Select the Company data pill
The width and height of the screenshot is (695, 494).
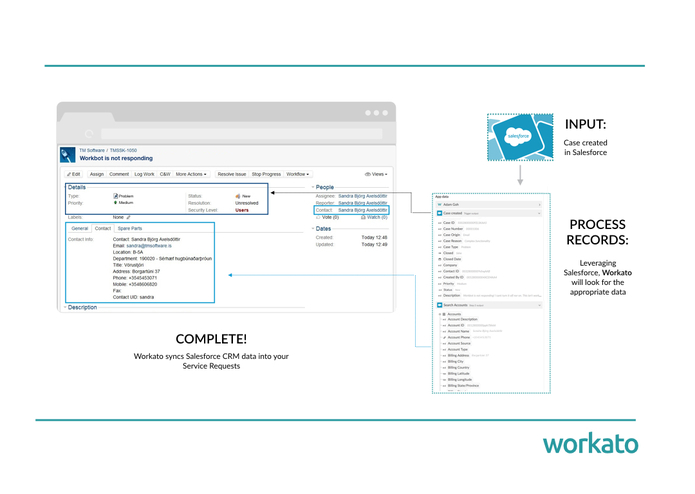(450, 265)
